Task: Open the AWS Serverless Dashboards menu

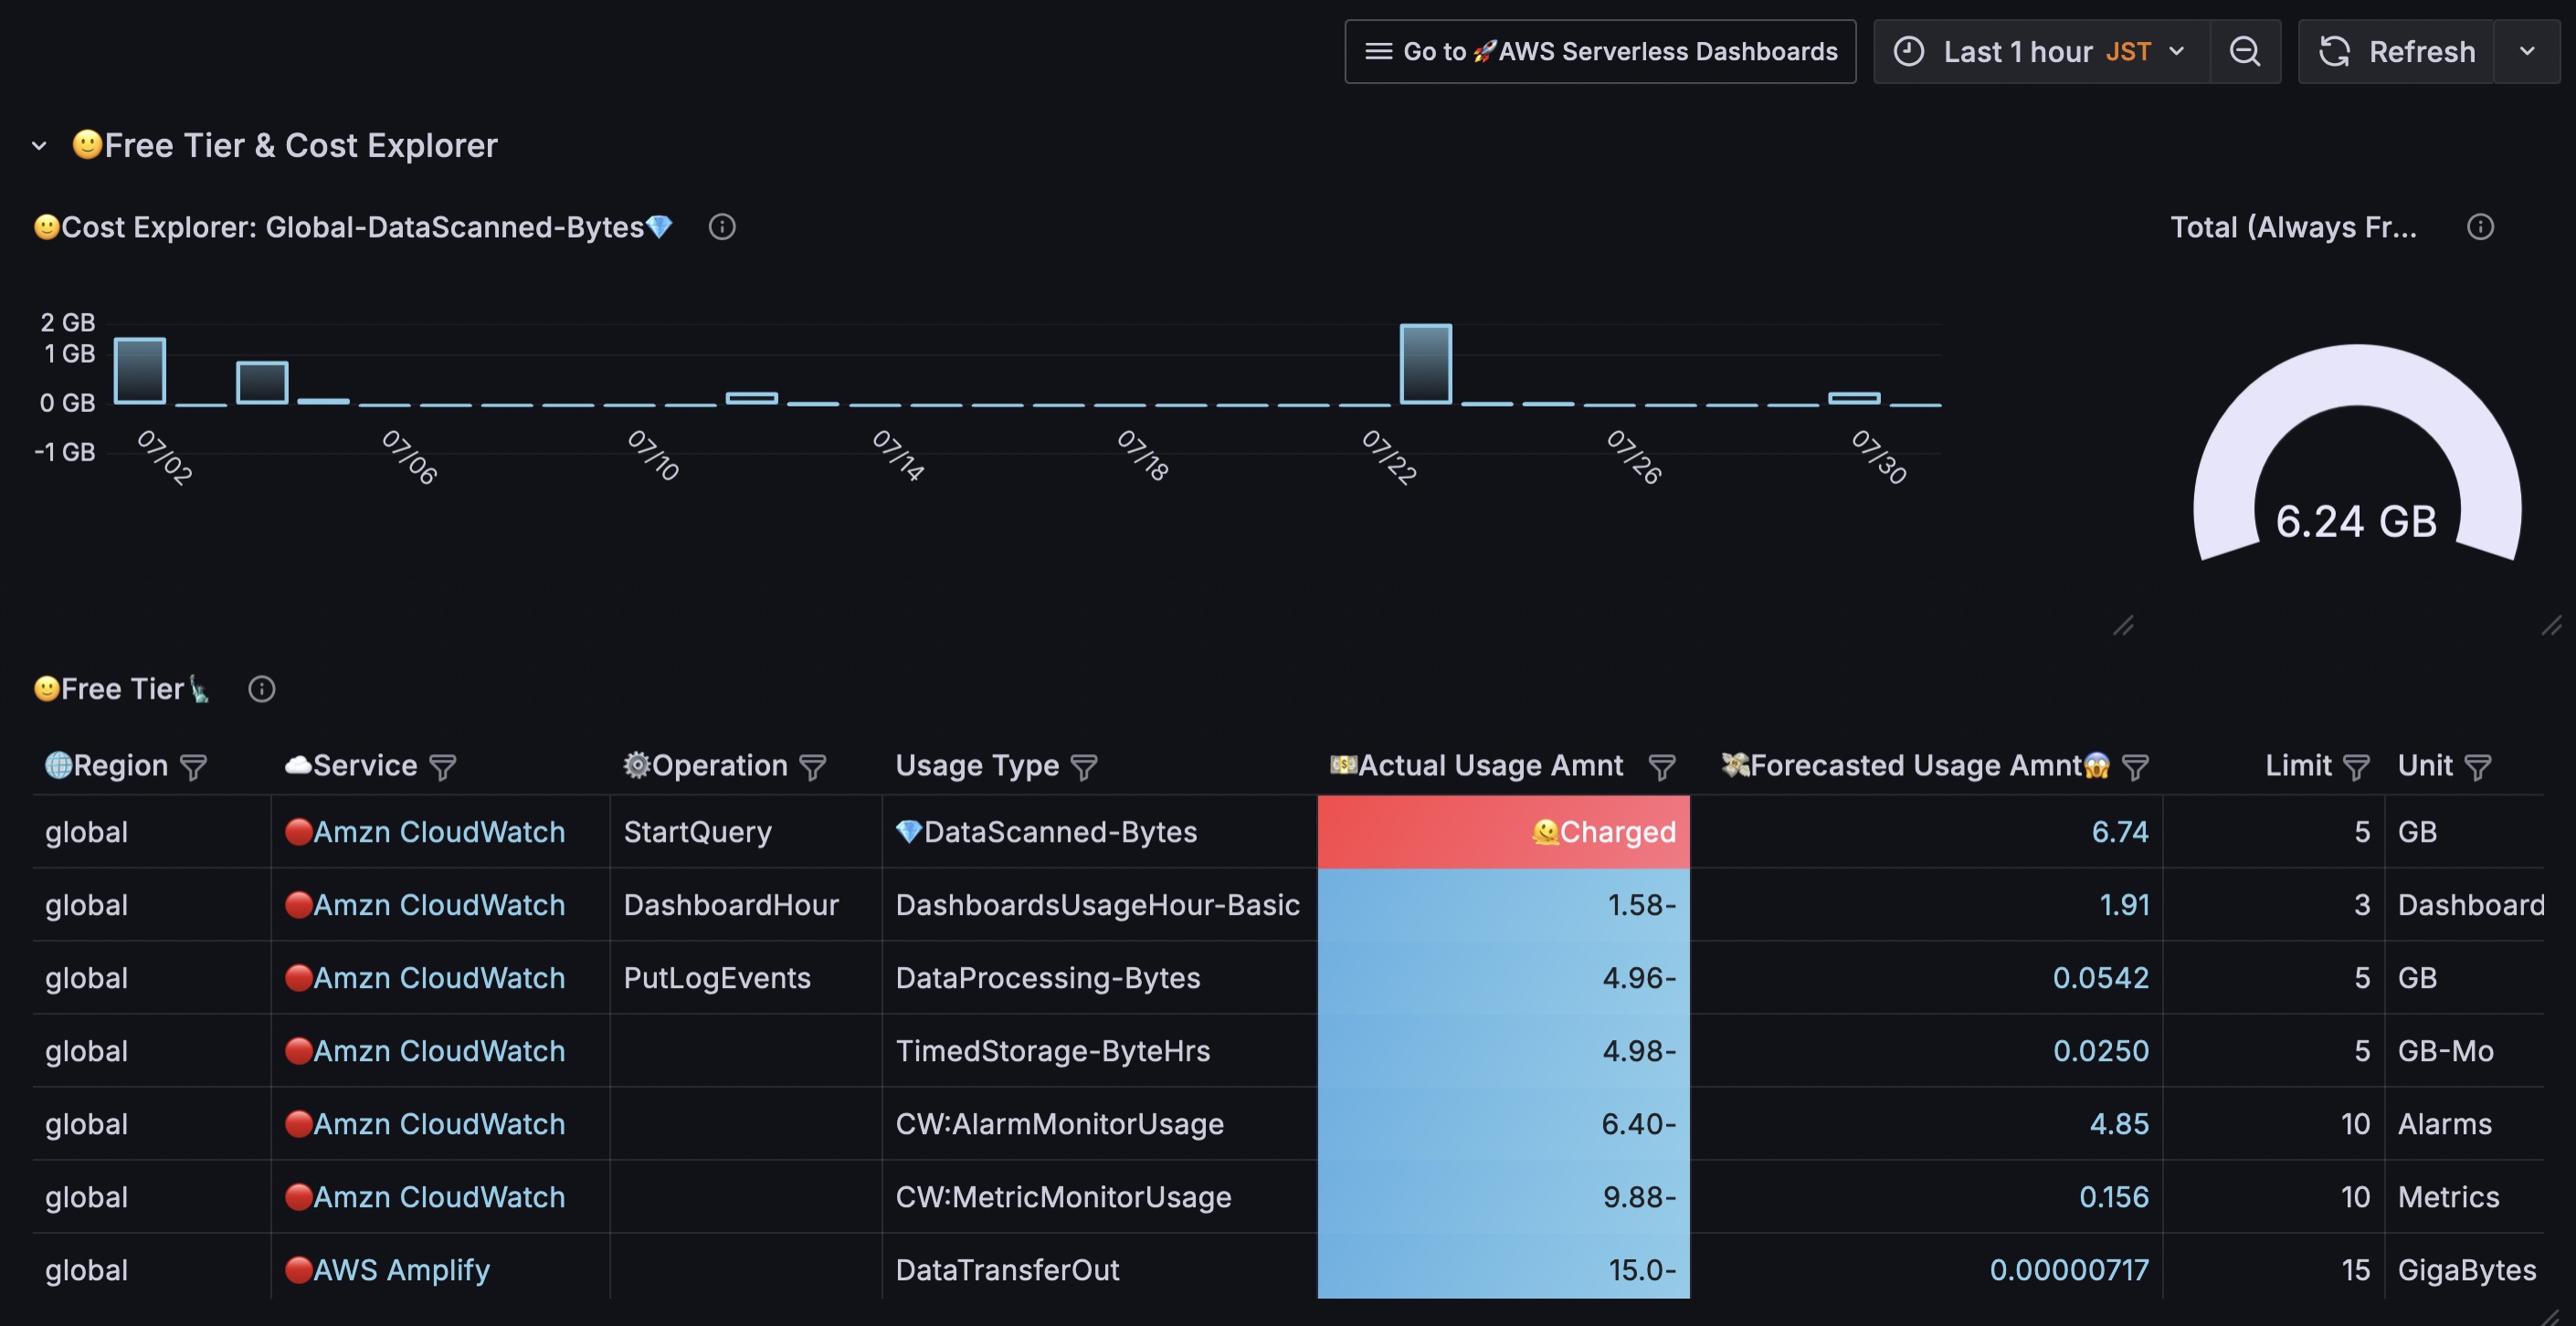Action: click(1600, 51)
